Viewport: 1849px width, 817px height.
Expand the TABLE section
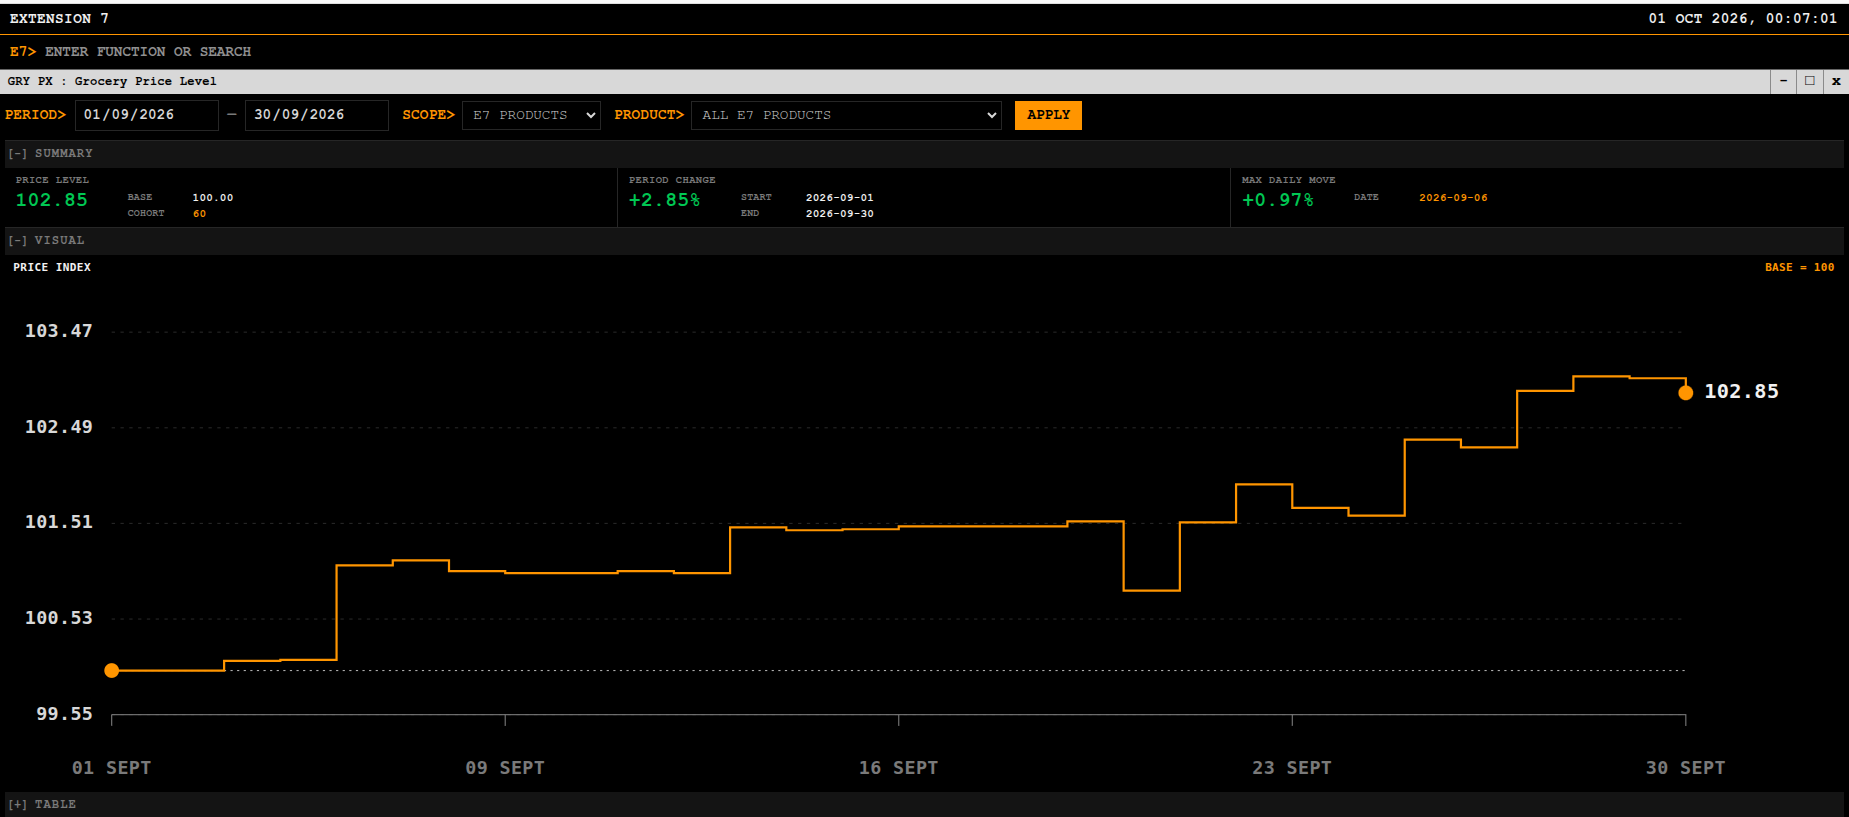click(x=17, y=805)
